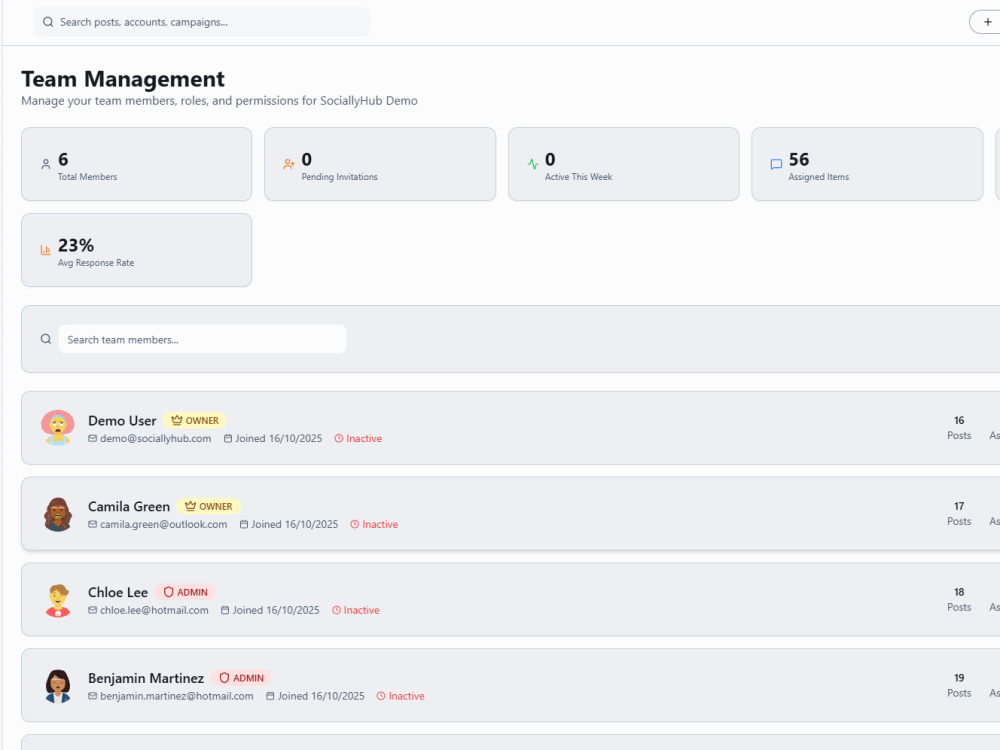Click the 23% Avg Response Rate value
Viewport: 1000px width, 750px height.
pyautogui.click(x=76, y=246)
